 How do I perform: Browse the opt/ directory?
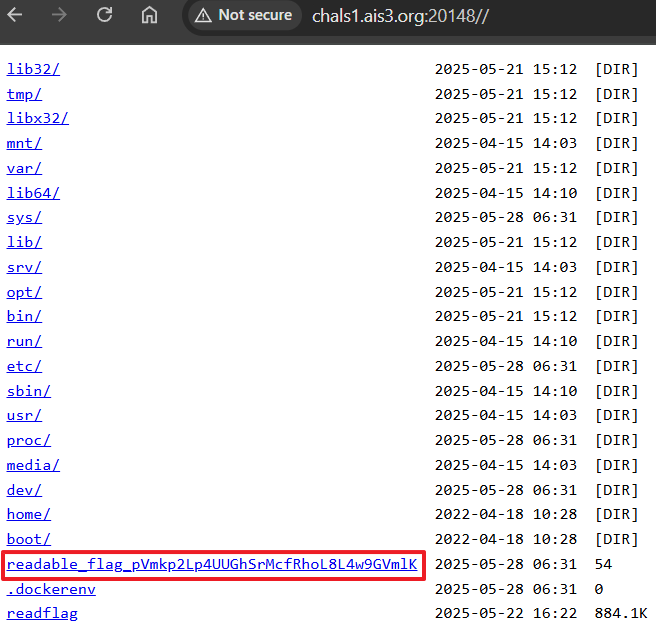24,292
